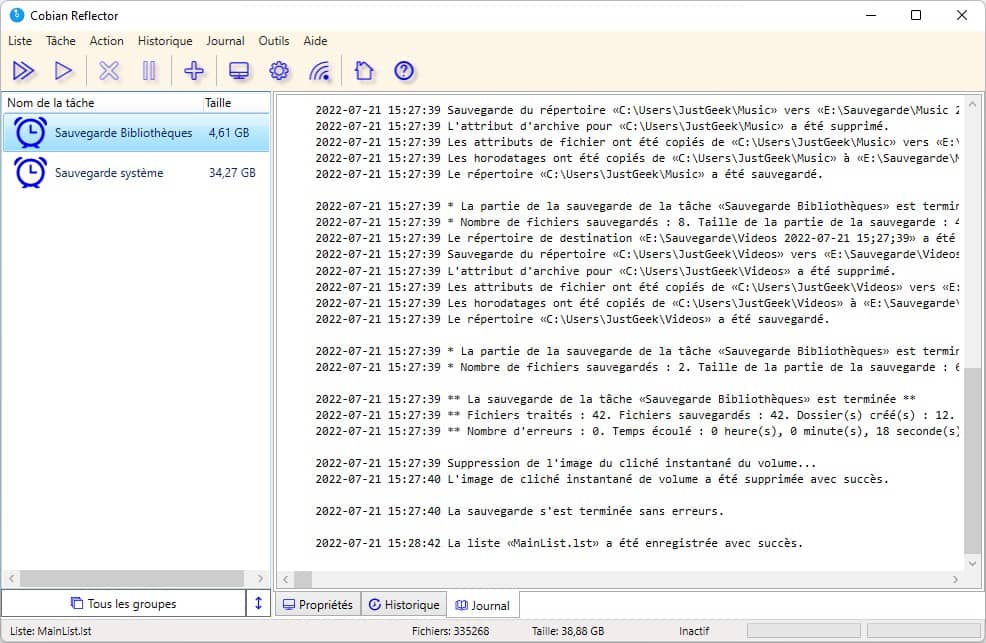Click the 4,61 GB size value
Screen dimensions: 986x643
[229, 133]
